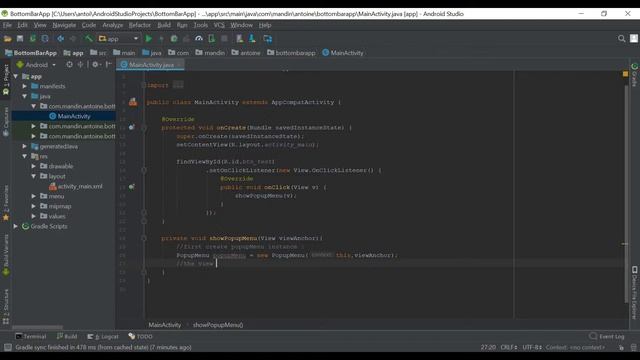The image size is (640, 360).
Task: Collapse the app module tree node
Action: click(16, 76)
